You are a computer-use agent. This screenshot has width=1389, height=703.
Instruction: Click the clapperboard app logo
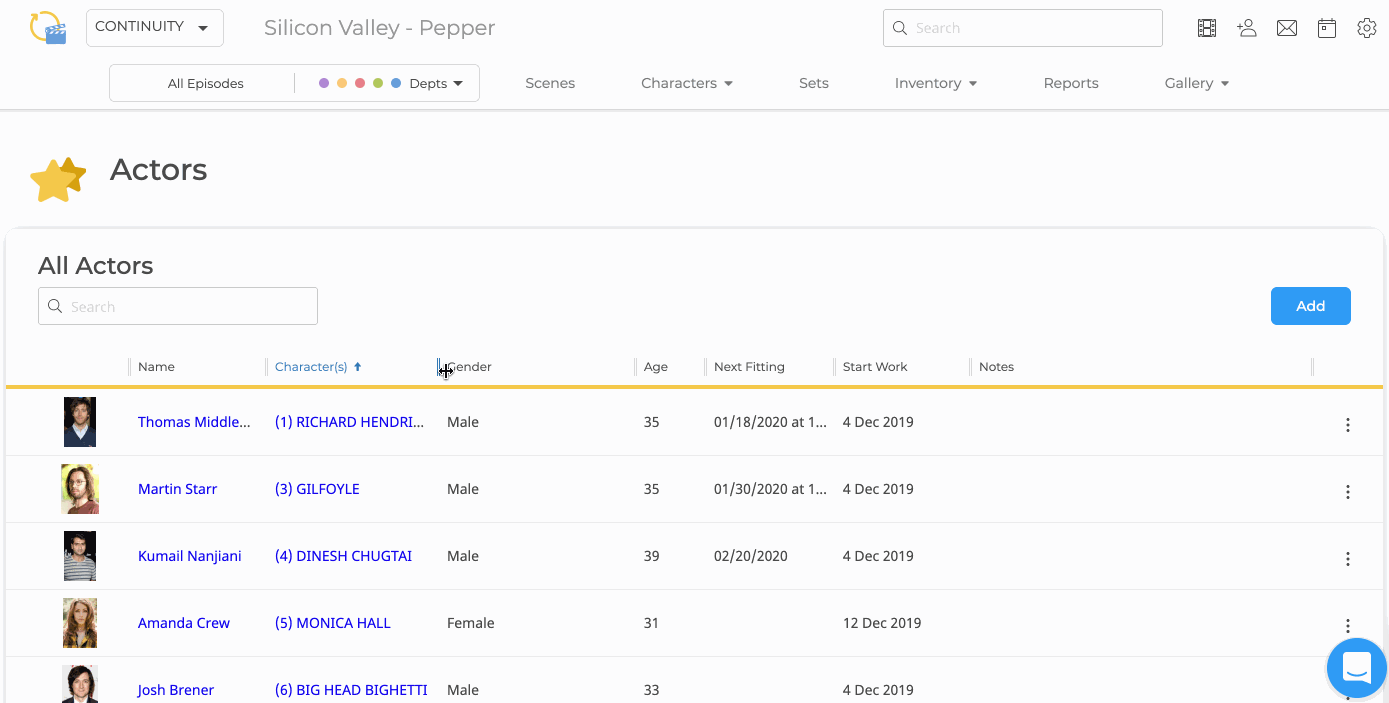[x=47, y=28]
